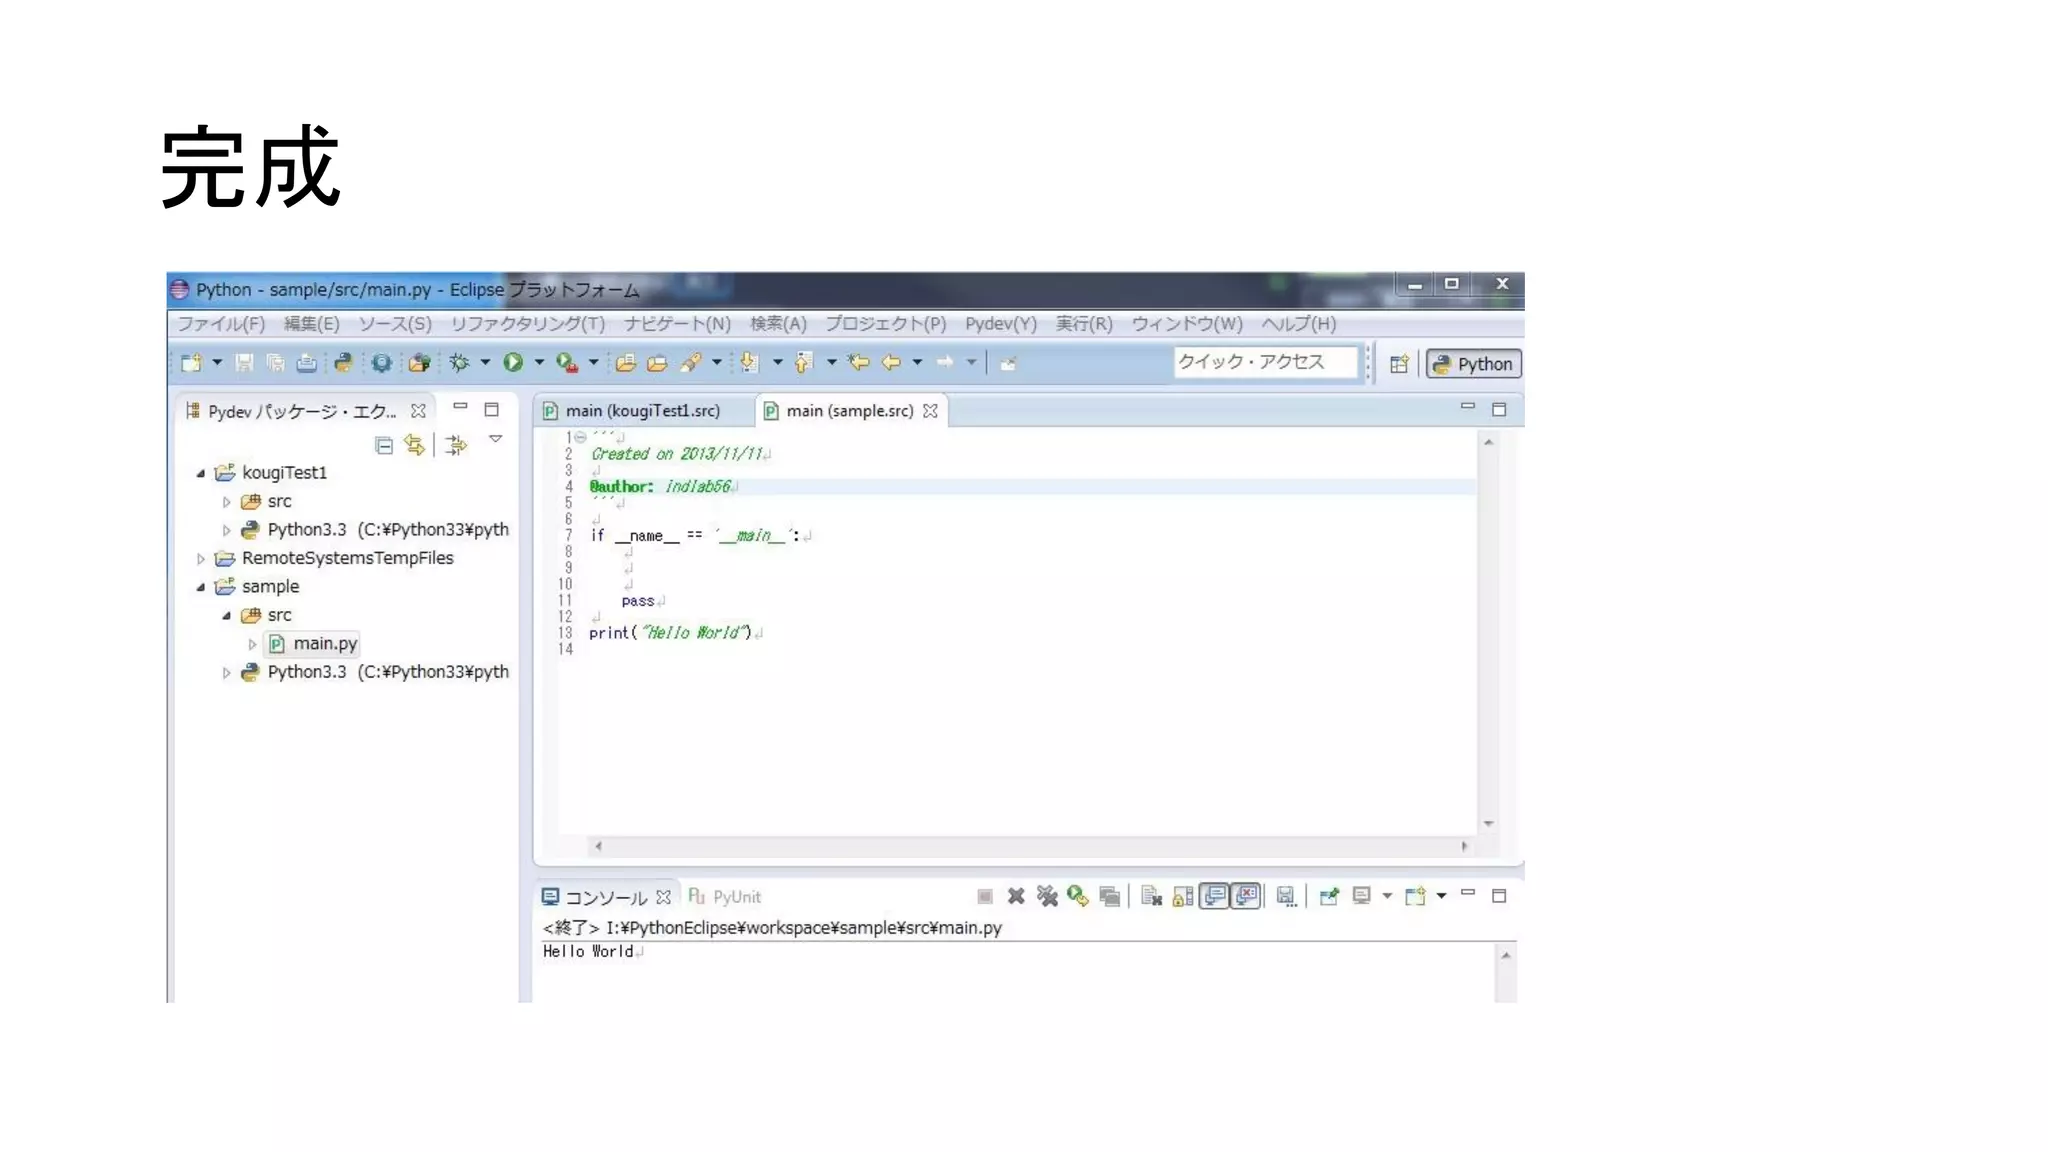The height and width of the screenshot is (1152, 2048).
Task: Select the Python perspective button
Action: click(x=1474, y=364)
